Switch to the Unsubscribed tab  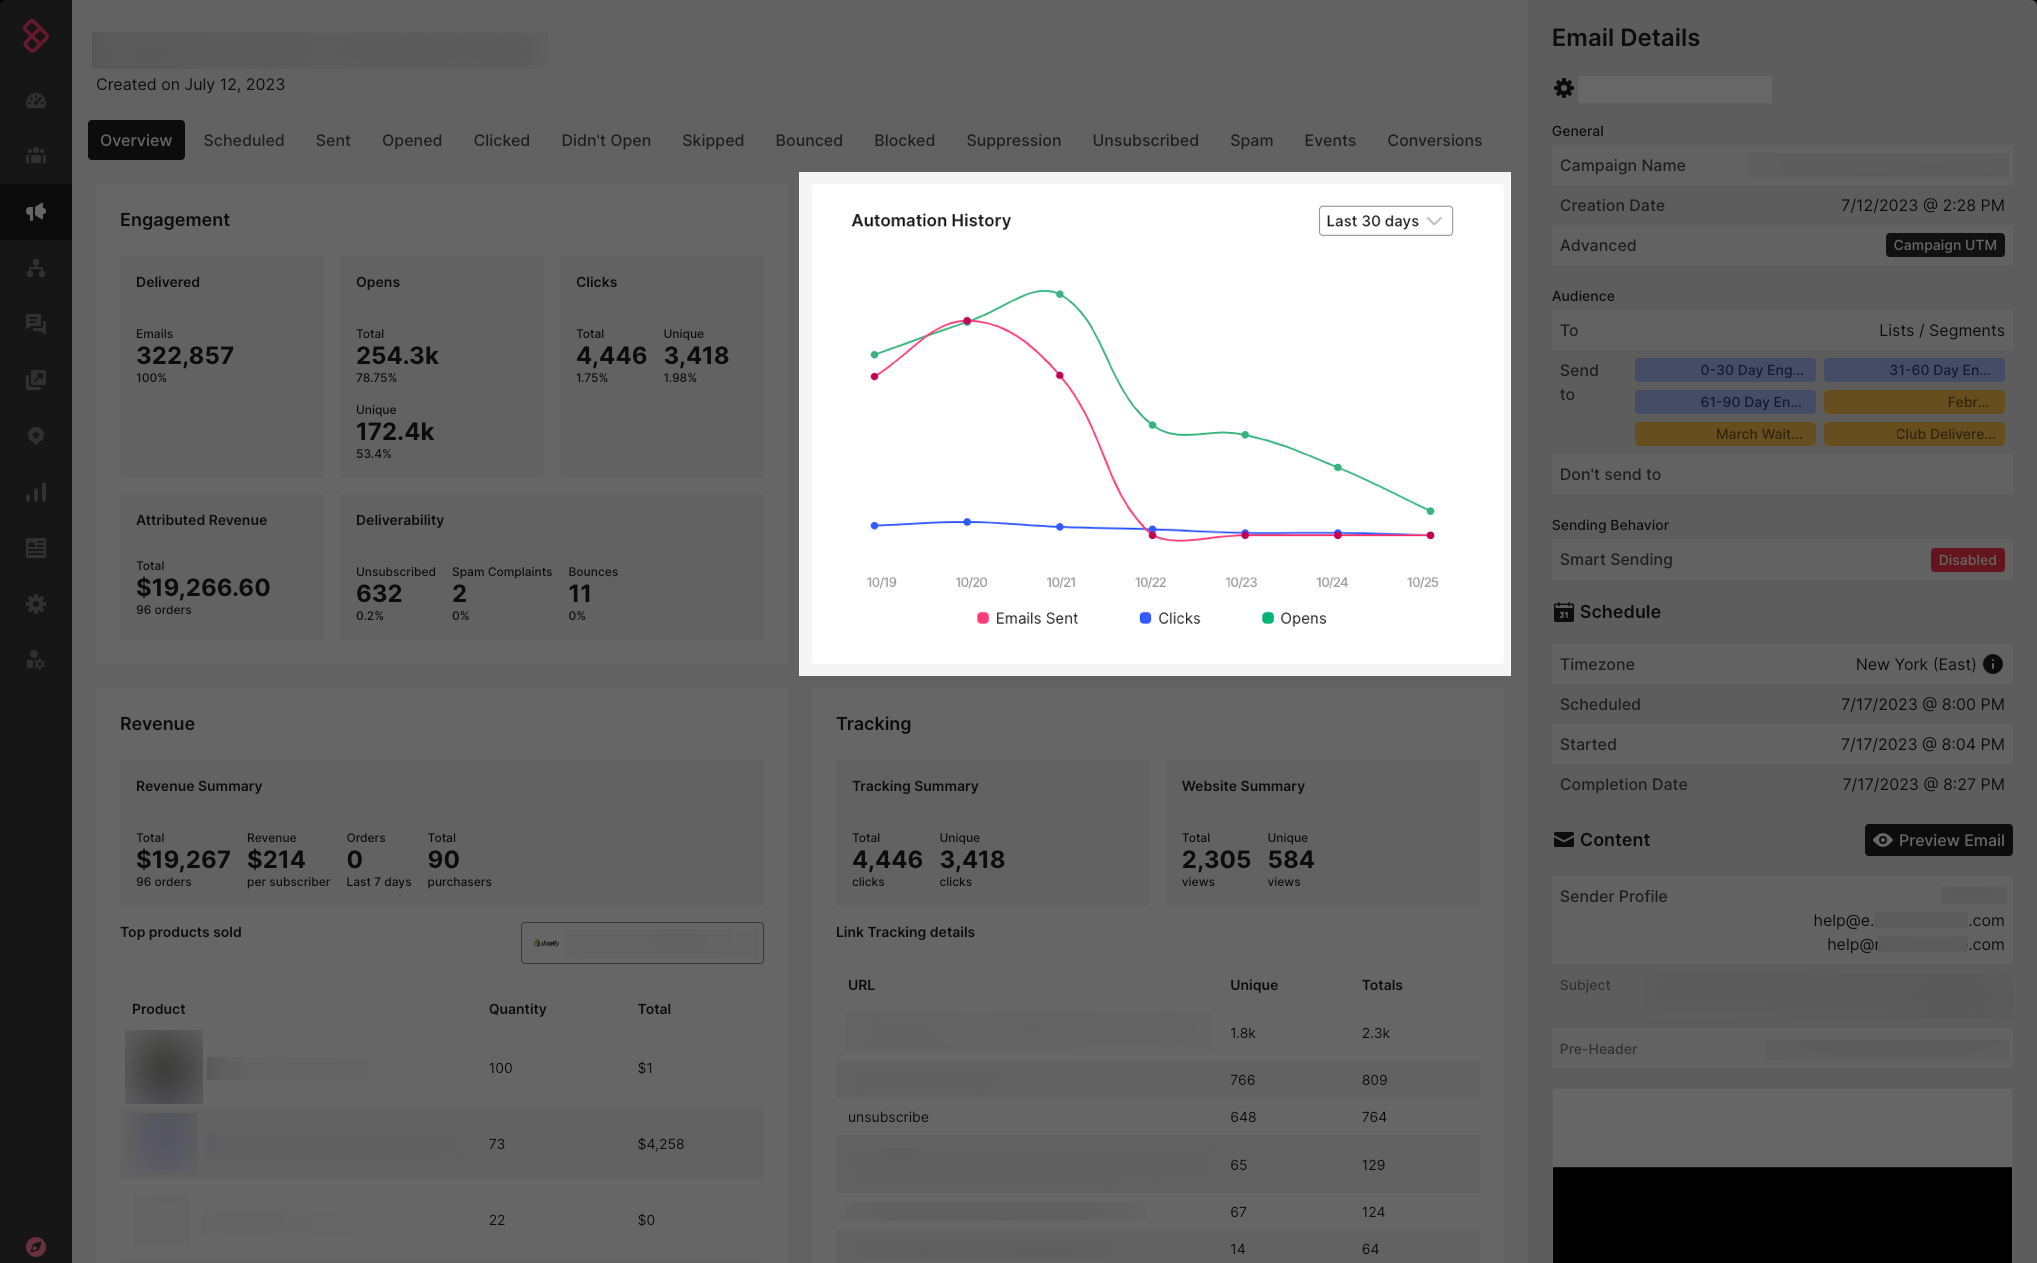(1145, 140)
